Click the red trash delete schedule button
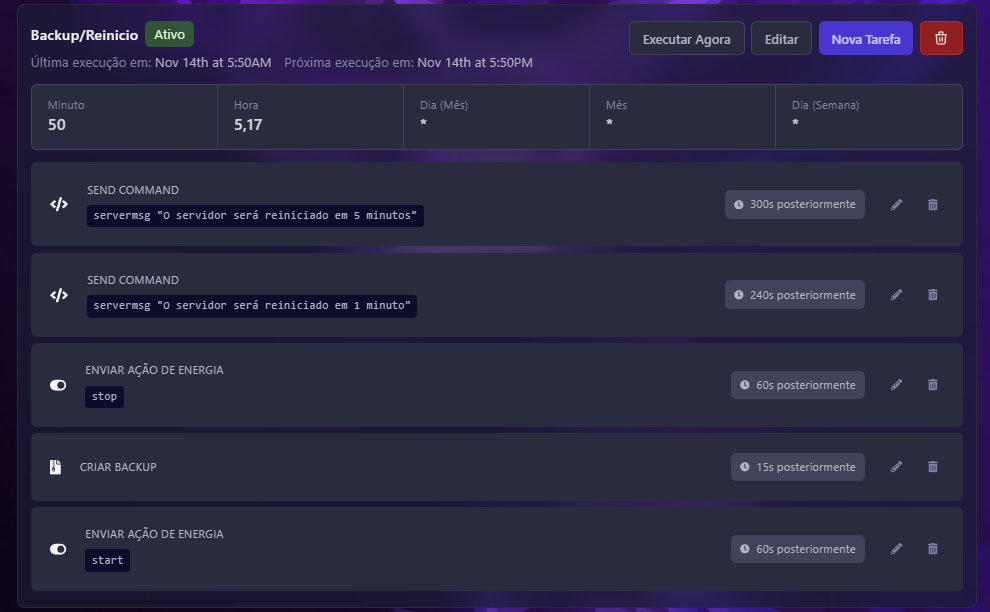The image size is (990, 612). (x=940, y=39)
